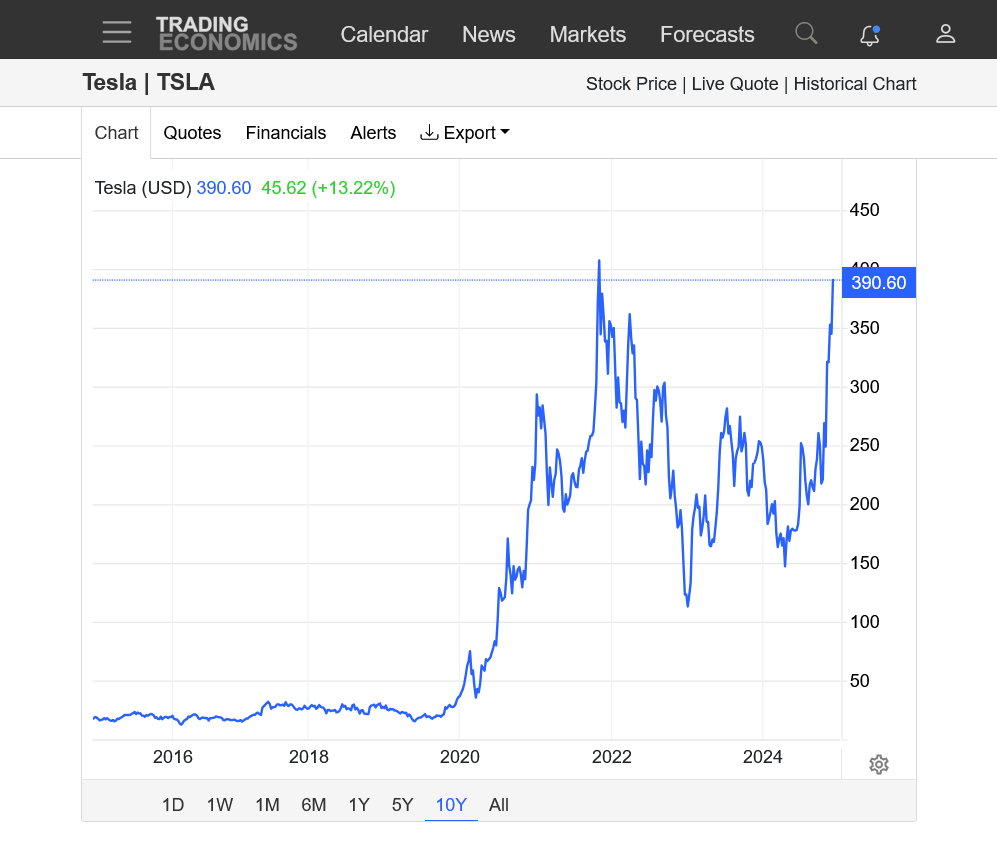Open the News menu item
The height and width of the screenshot is (849, 997).
[488, 34]
